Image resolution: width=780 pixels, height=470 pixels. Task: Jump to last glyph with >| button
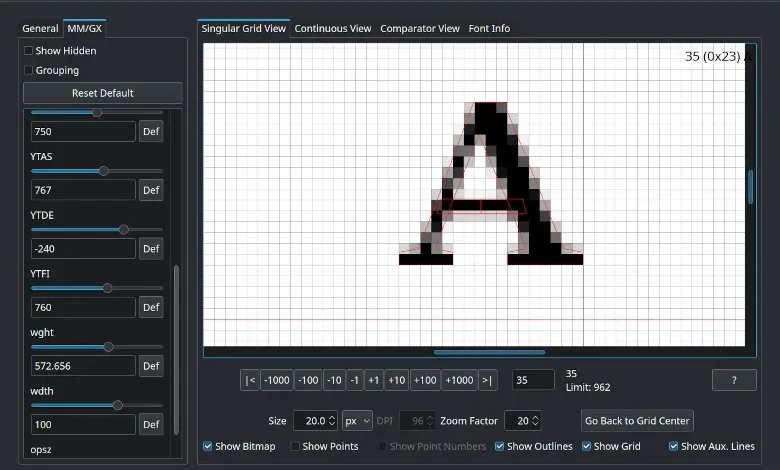click(x=488, y=380)
